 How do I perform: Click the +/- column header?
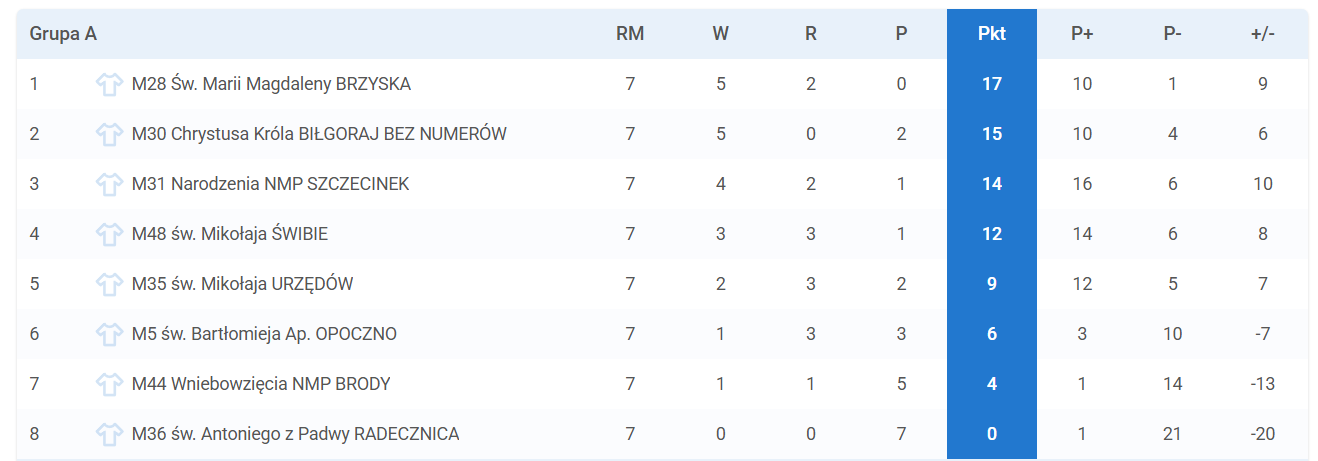[x=1263, y=34]
